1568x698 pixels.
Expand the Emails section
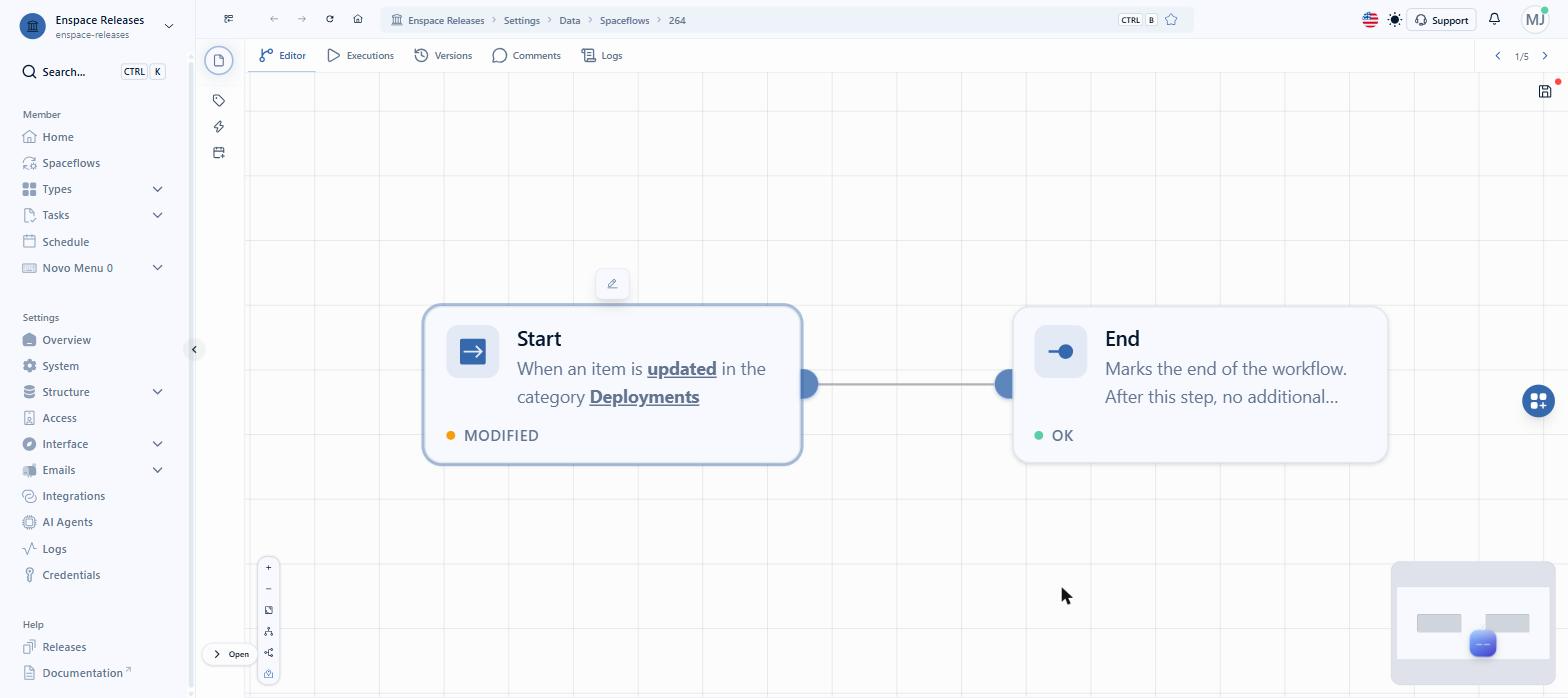(157, 470)
